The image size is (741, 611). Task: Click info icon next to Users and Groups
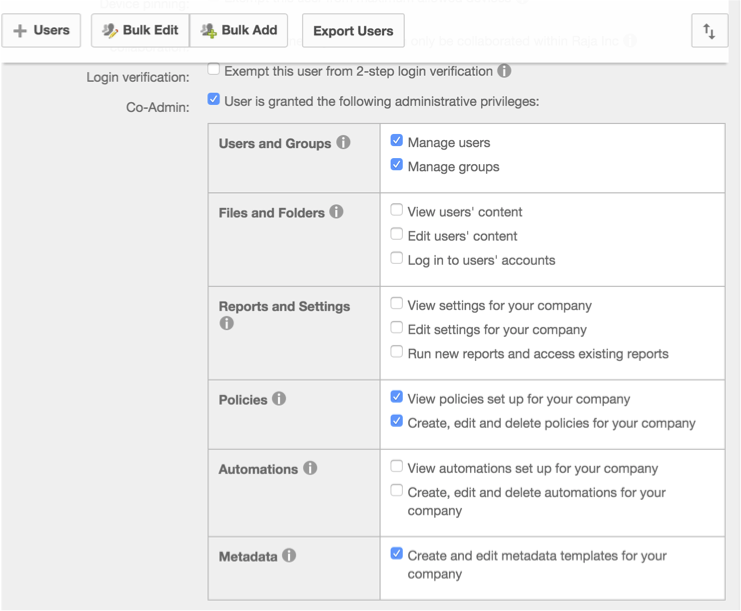343,143
